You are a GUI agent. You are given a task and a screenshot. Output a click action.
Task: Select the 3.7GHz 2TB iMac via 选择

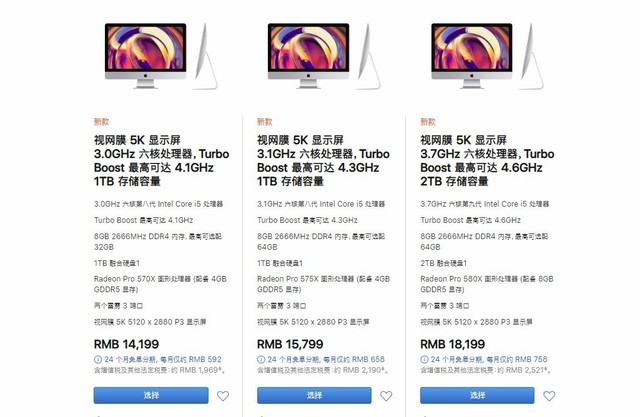point(477,395)
